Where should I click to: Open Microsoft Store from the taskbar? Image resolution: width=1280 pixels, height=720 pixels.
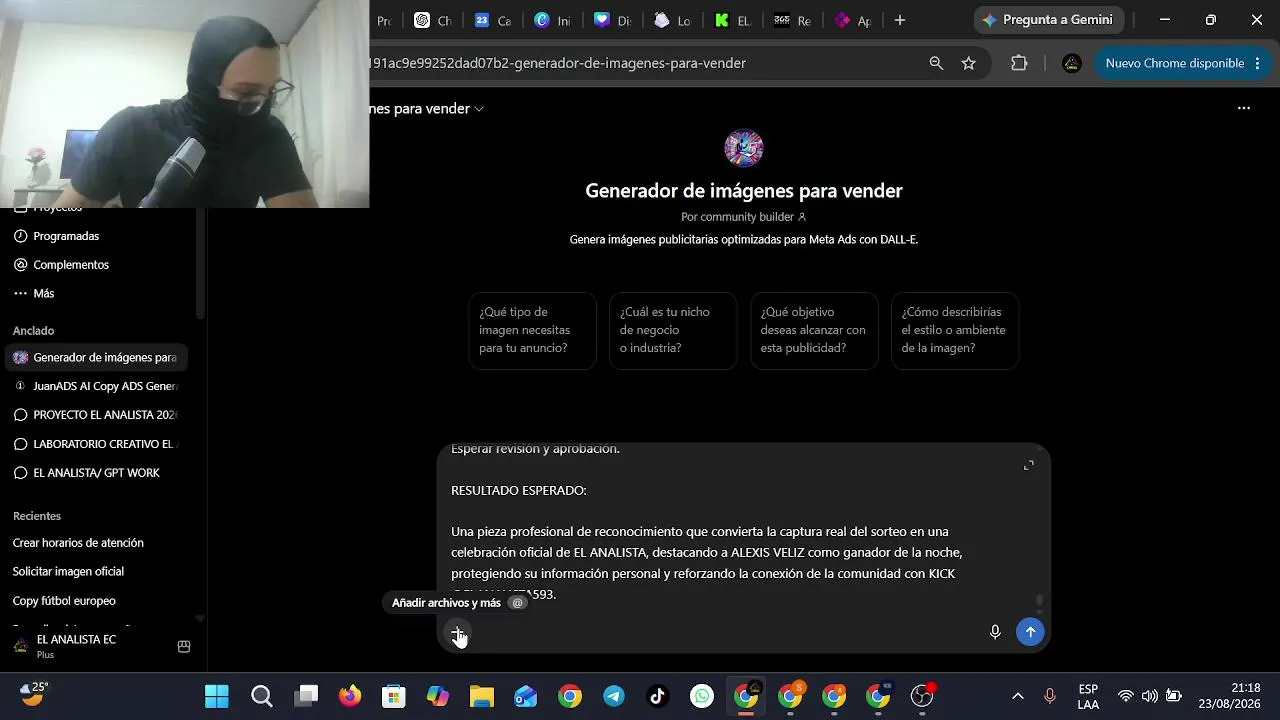click(394, 696)
